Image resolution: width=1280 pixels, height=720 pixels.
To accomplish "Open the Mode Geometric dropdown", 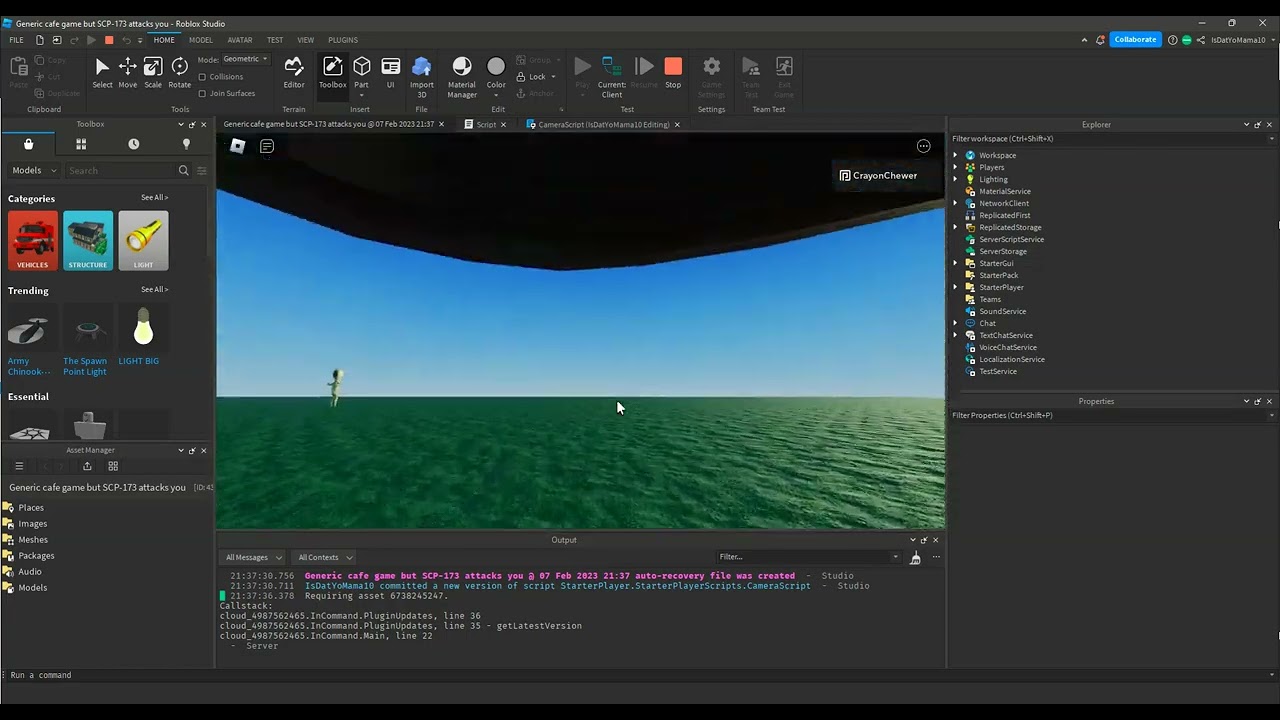I will pyautogui.click(x=246, y=59).
